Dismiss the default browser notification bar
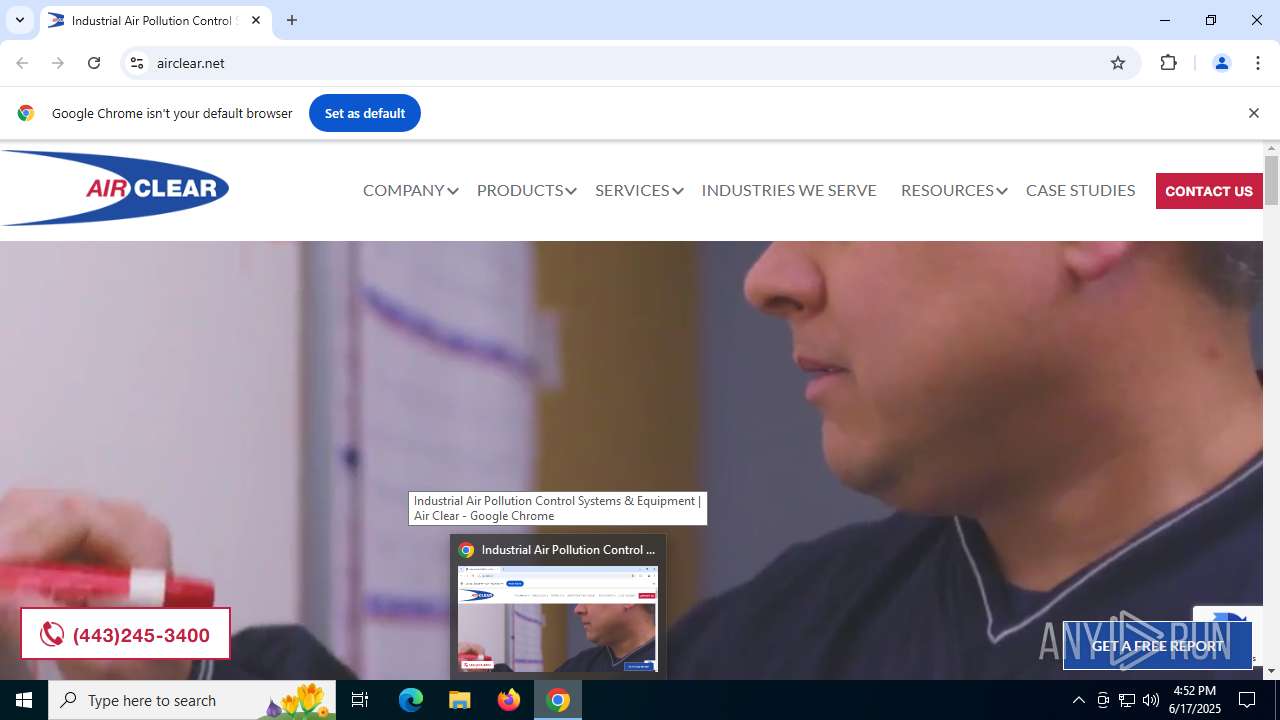Screen dimensions: 1280x720 tap(1253, 113)
